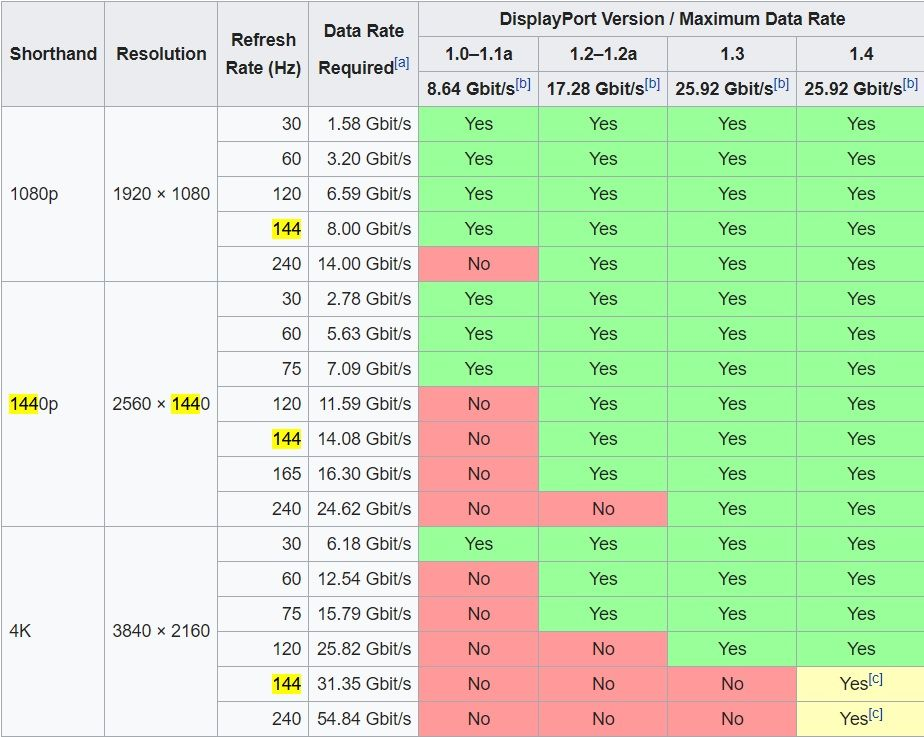Select the 3840 × 2160 resolution cell

click(161, 631)
